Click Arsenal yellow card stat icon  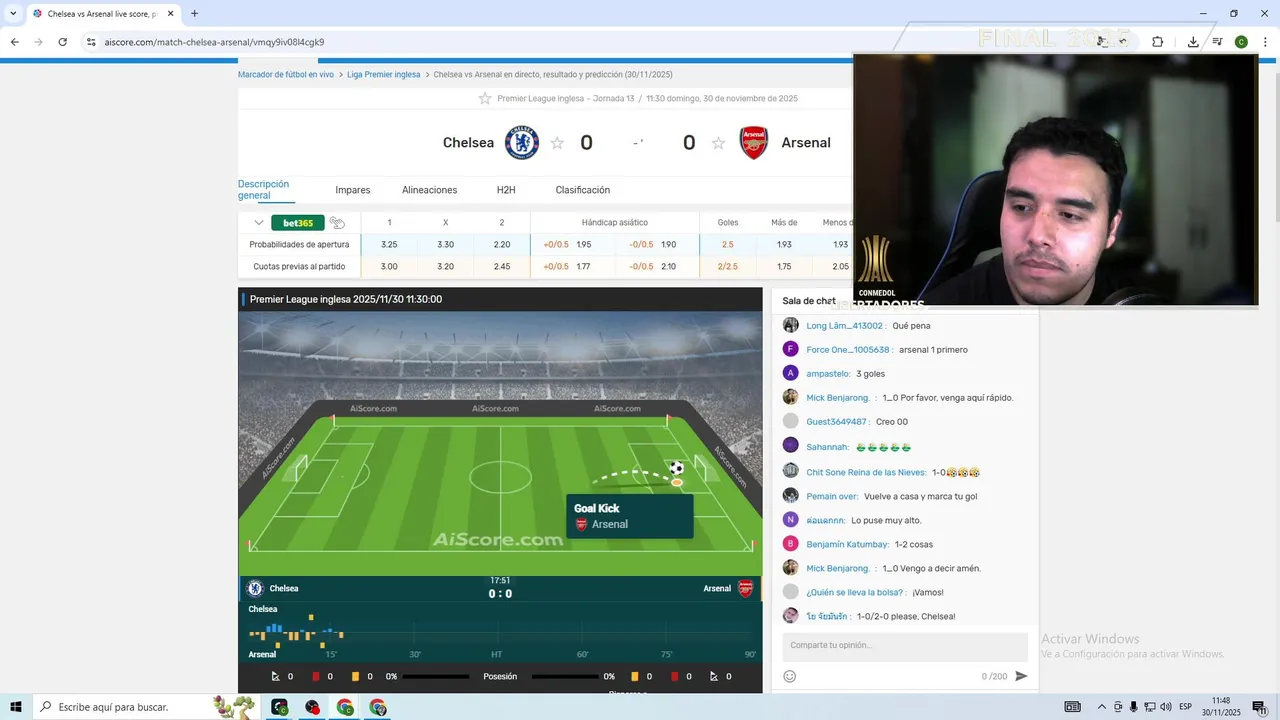pos(635,677)
